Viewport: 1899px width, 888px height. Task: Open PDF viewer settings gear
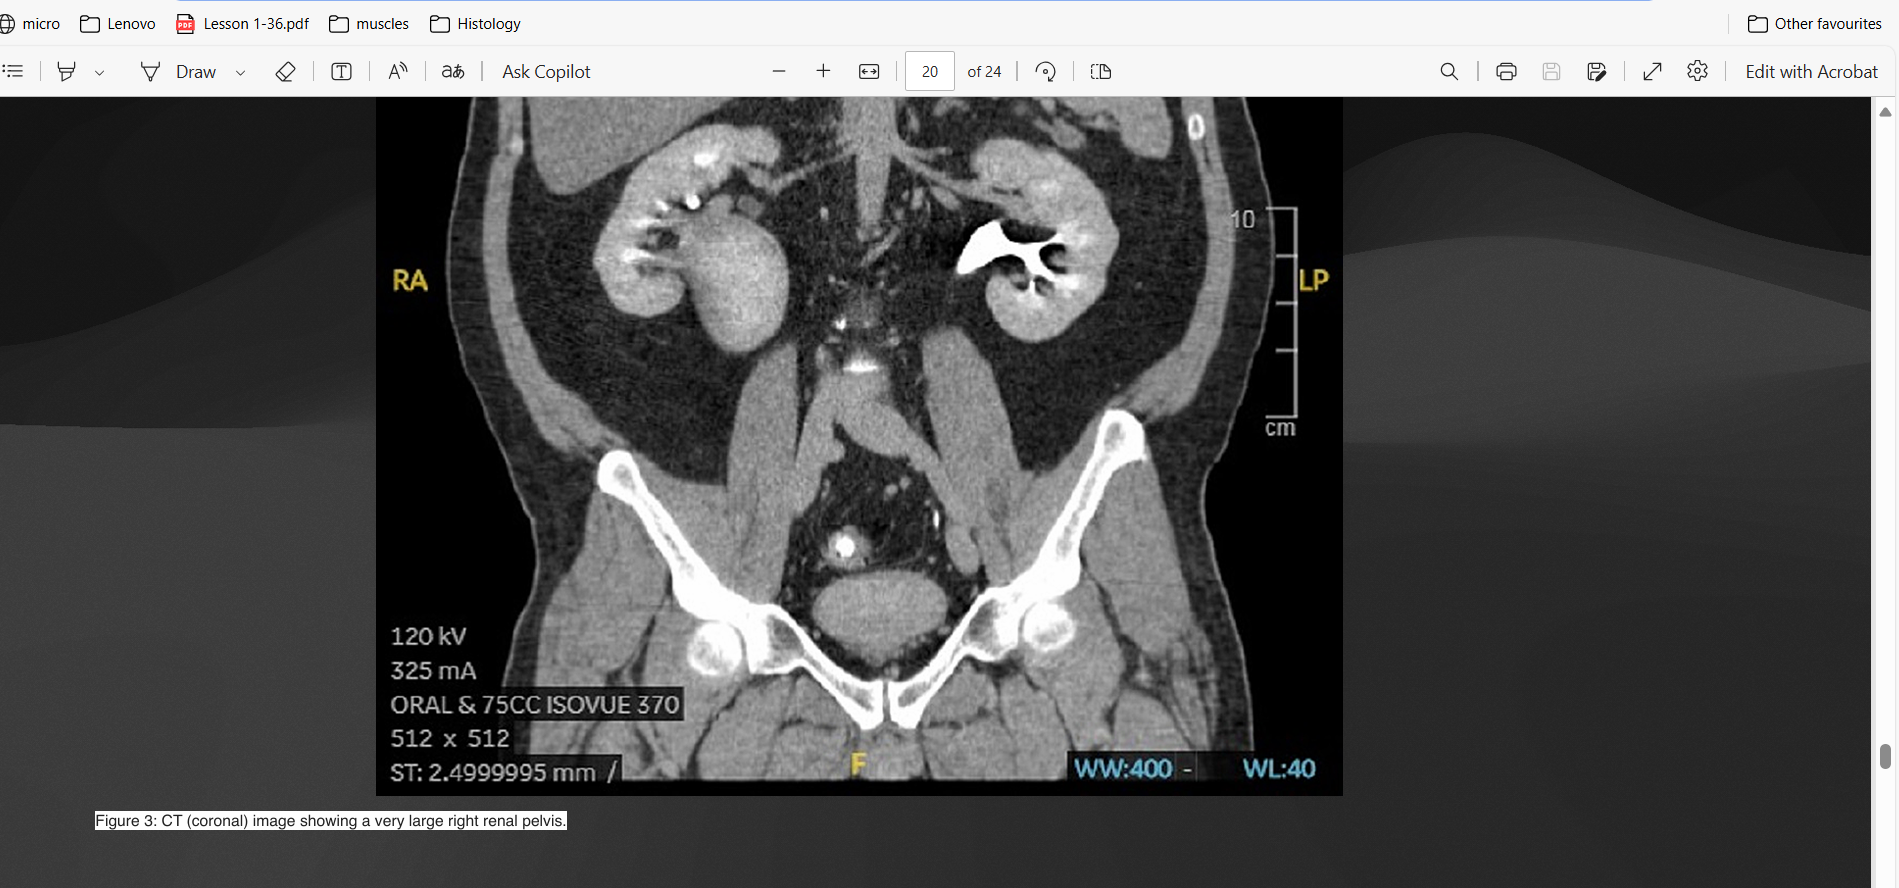[x=1697, y=71]
